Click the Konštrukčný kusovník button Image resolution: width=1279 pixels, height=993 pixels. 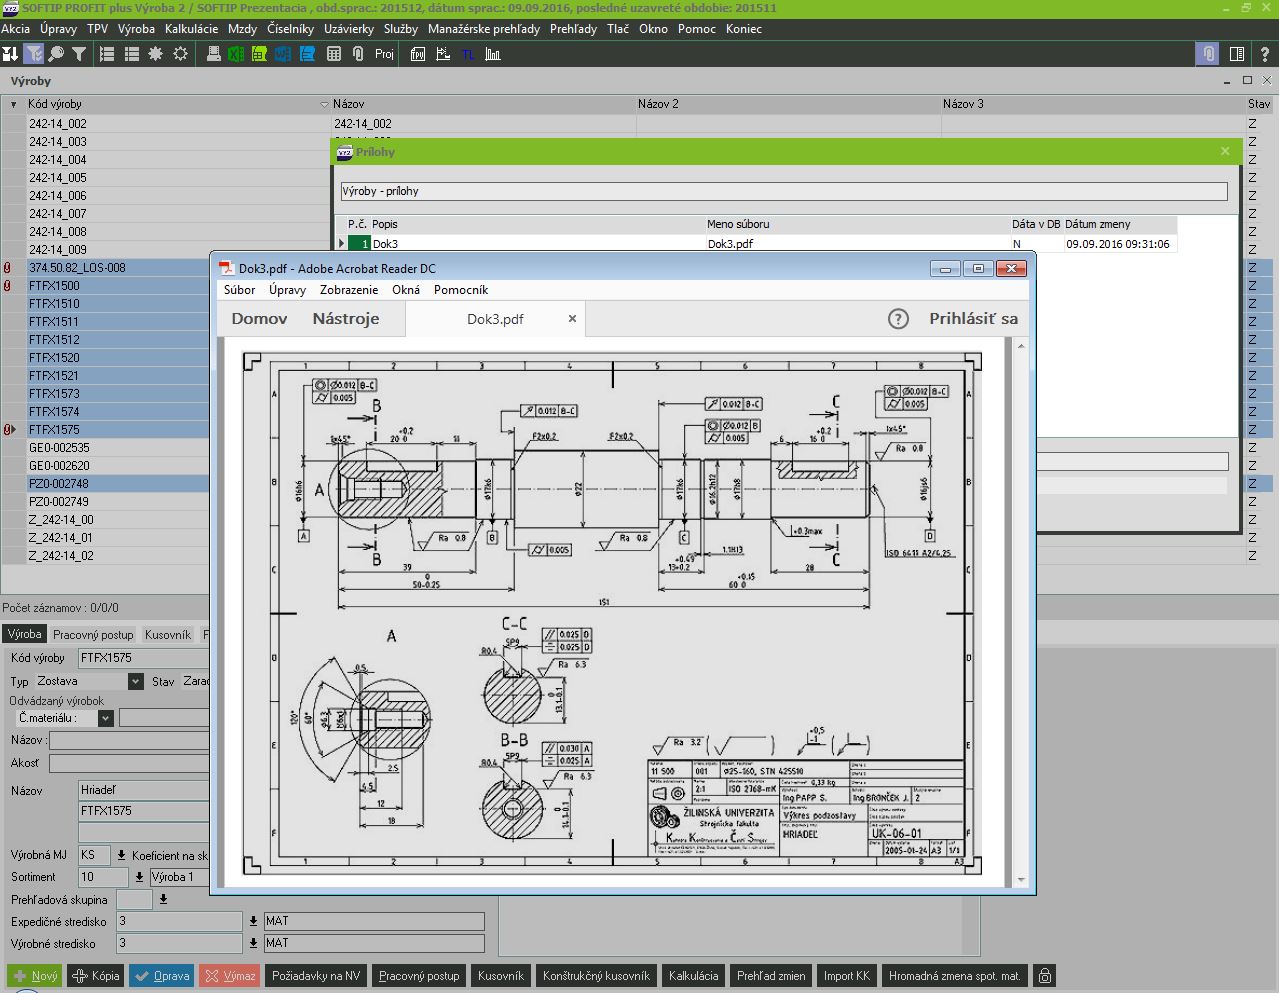[x=596, y=976]
